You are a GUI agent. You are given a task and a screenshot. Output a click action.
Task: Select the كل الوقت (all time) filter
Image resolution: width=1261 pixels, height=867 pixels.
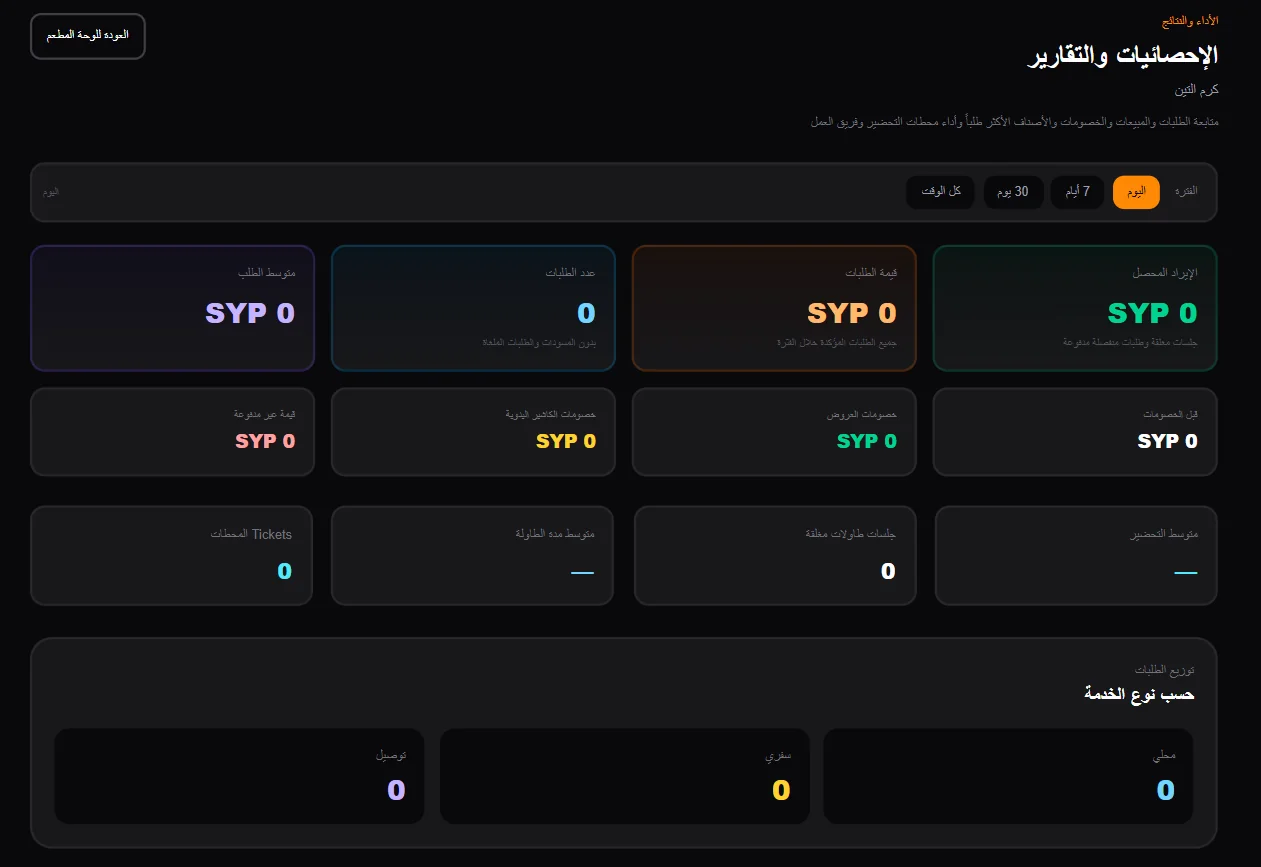941,192
